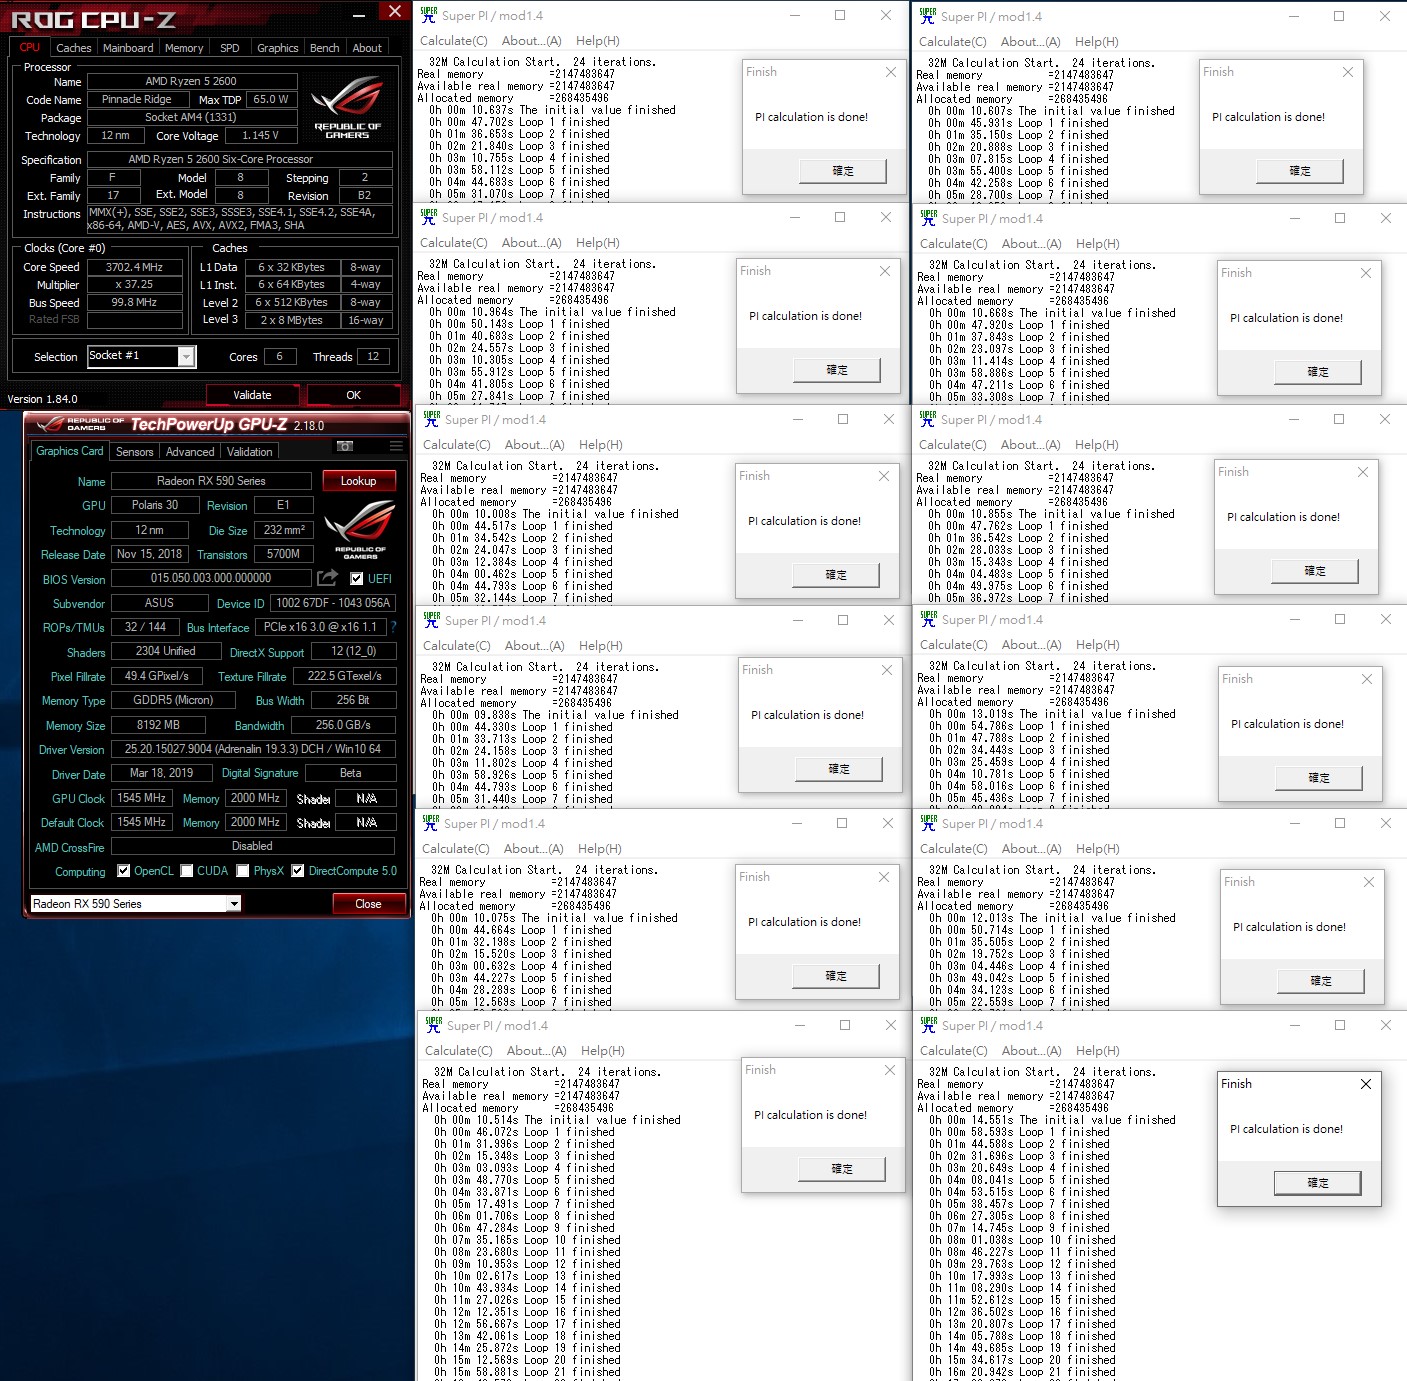Open the Validation tab in GPU-Z

249,452
